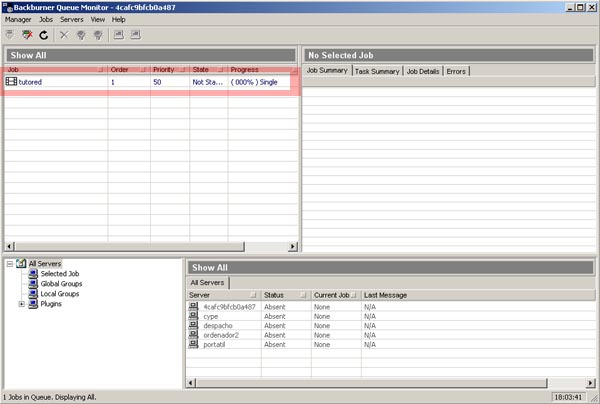The width and height of the screenshot is (600, 404).
Task: Click the server icon for portatil
Action: [x=194, y=344]
